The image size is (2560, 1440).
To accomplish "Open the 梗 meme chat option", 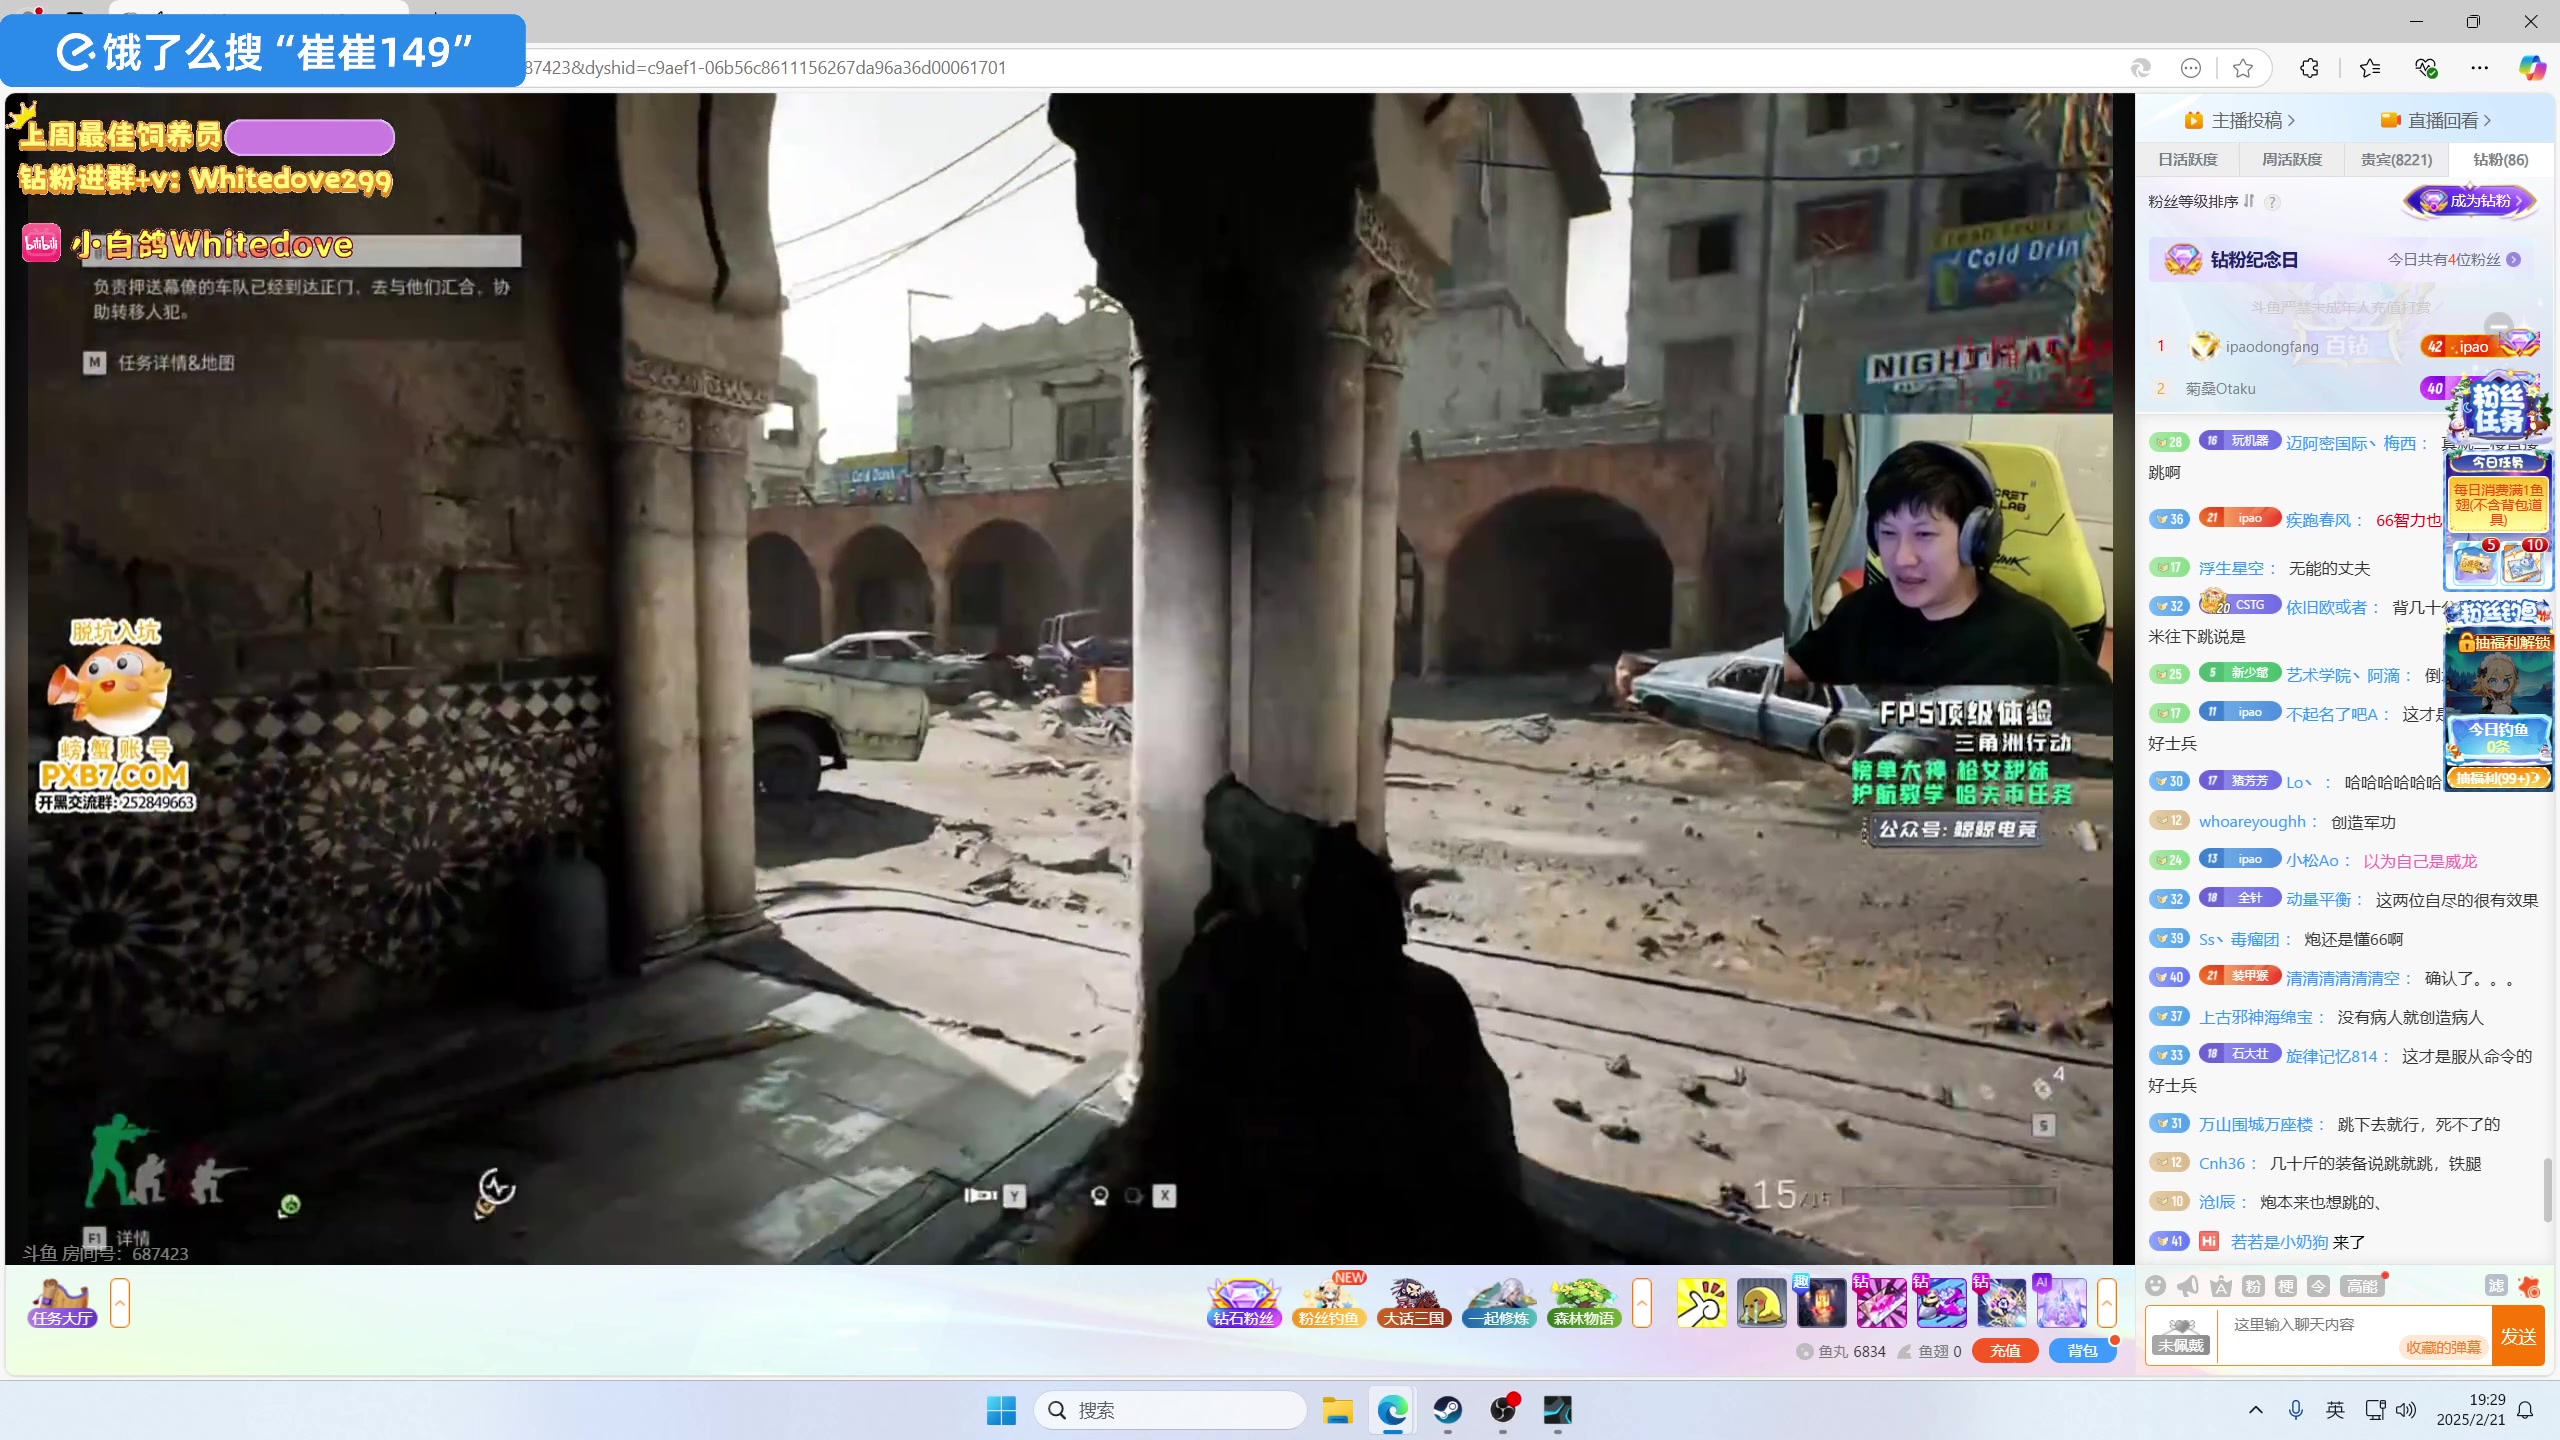I will click(x=2286, y=1286).
